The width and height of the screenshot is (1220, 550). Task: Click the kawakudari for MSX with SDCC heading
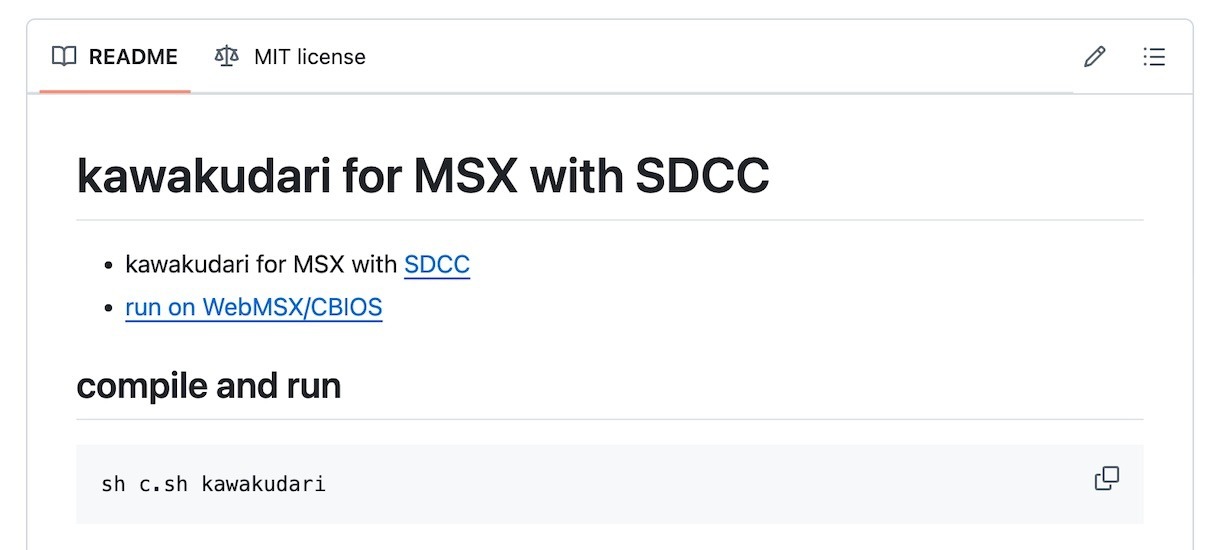[423, 177]
